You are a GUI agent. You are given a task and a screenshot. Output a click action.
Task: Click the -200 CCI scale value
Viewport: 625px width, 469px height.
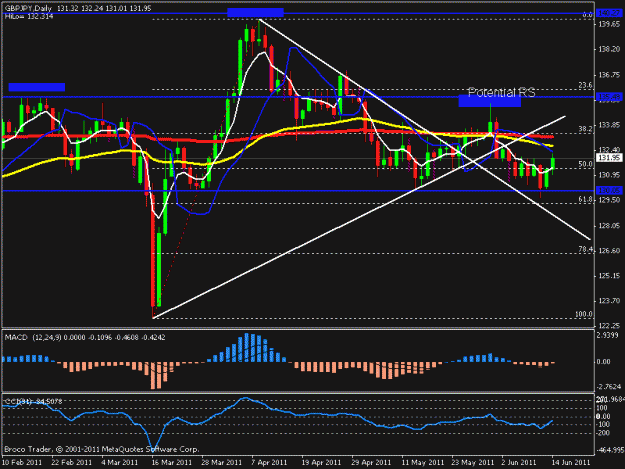[x=603, y=433]
